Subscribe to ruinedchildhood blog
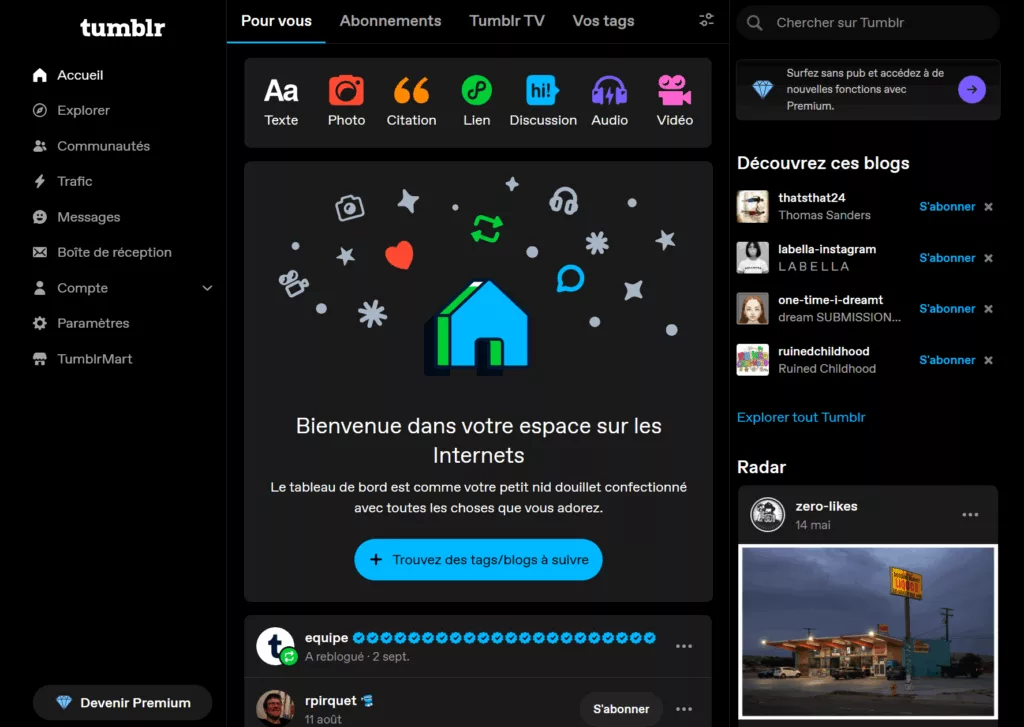The height and width of the screenshot is (727, 1024). (947, 360)
